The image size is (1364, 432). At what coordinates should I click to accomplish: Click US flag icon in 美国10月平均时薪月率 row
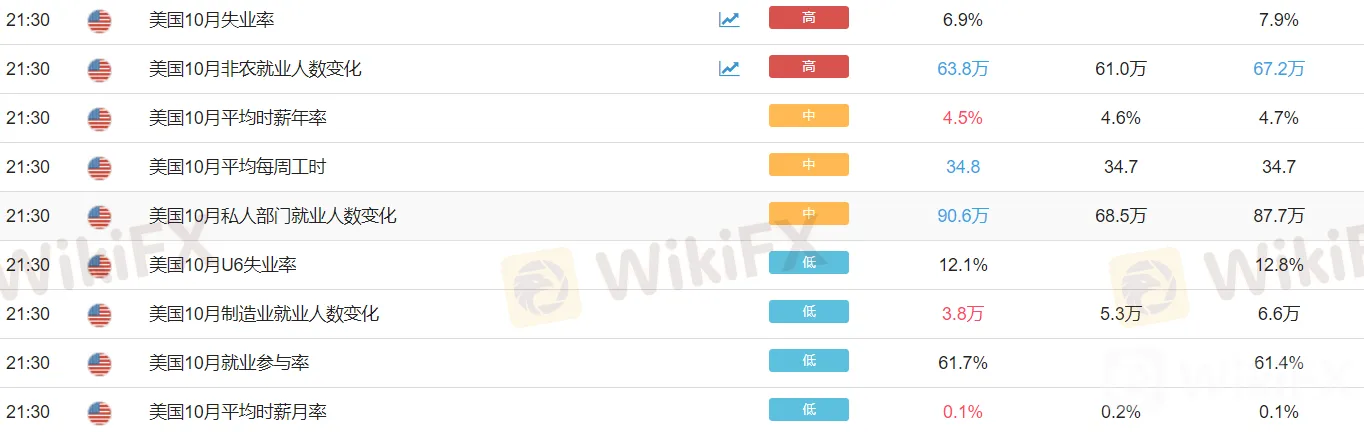click(x=99, y=413)
